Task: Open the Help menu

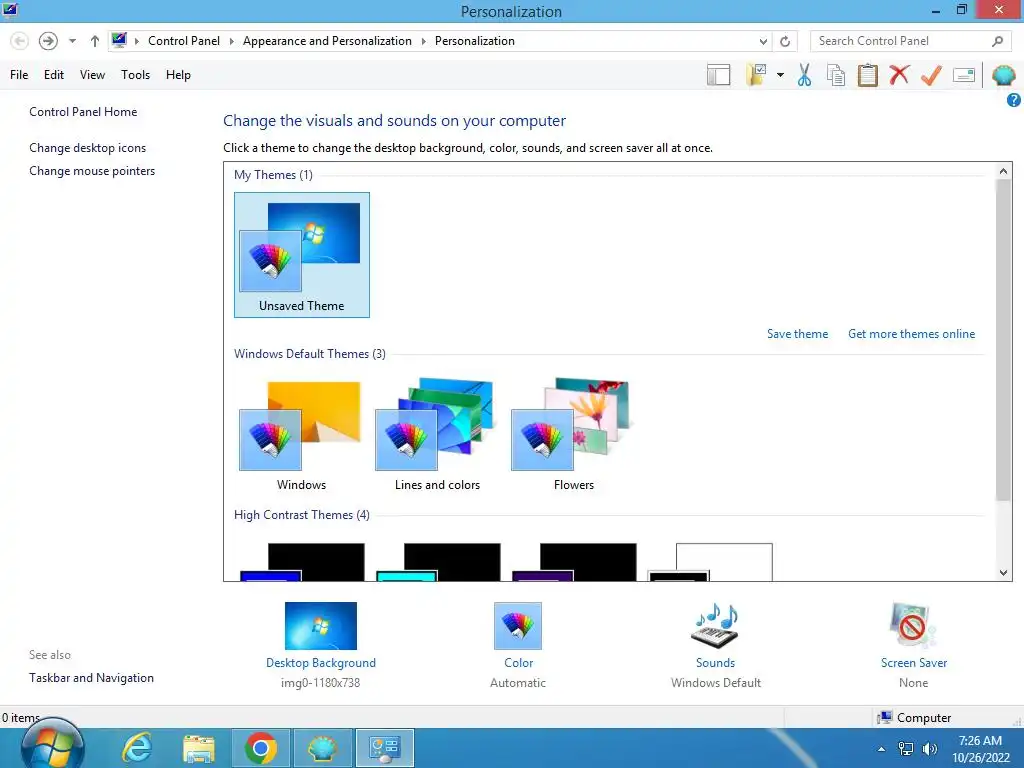Action: point(178,75)
